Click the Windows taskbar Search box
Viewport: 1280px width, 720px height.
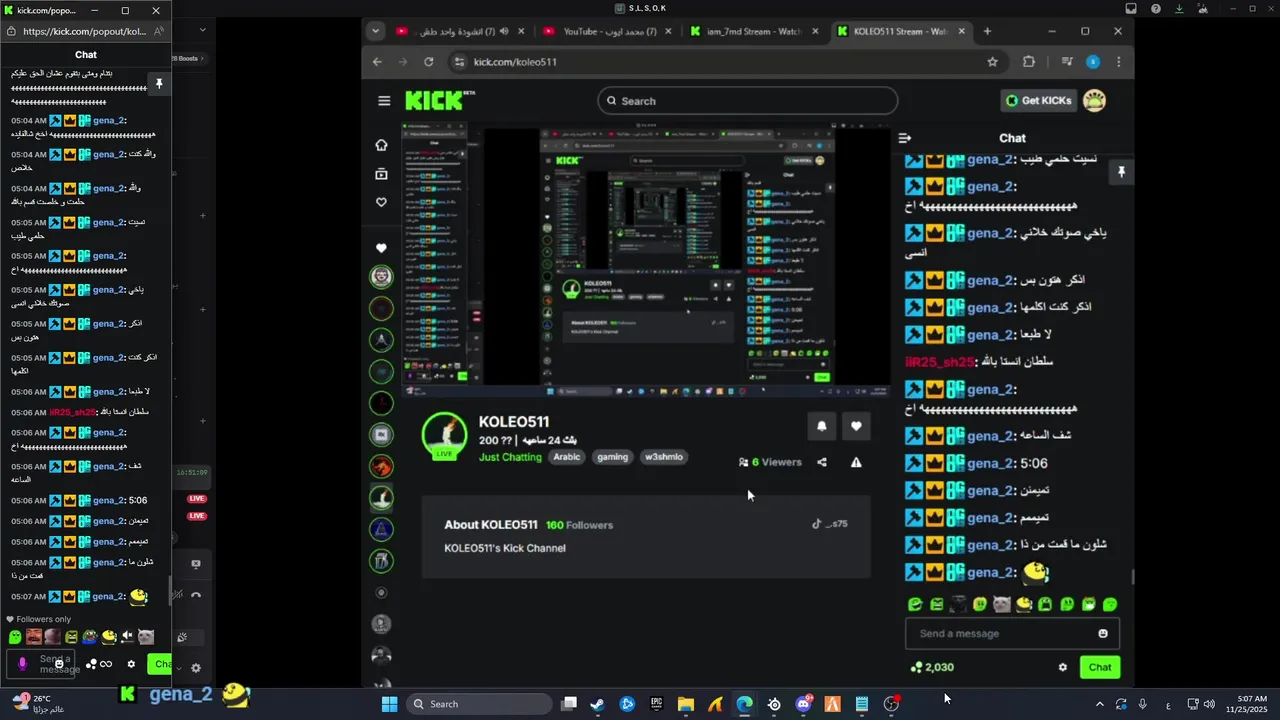pos(481,704)
